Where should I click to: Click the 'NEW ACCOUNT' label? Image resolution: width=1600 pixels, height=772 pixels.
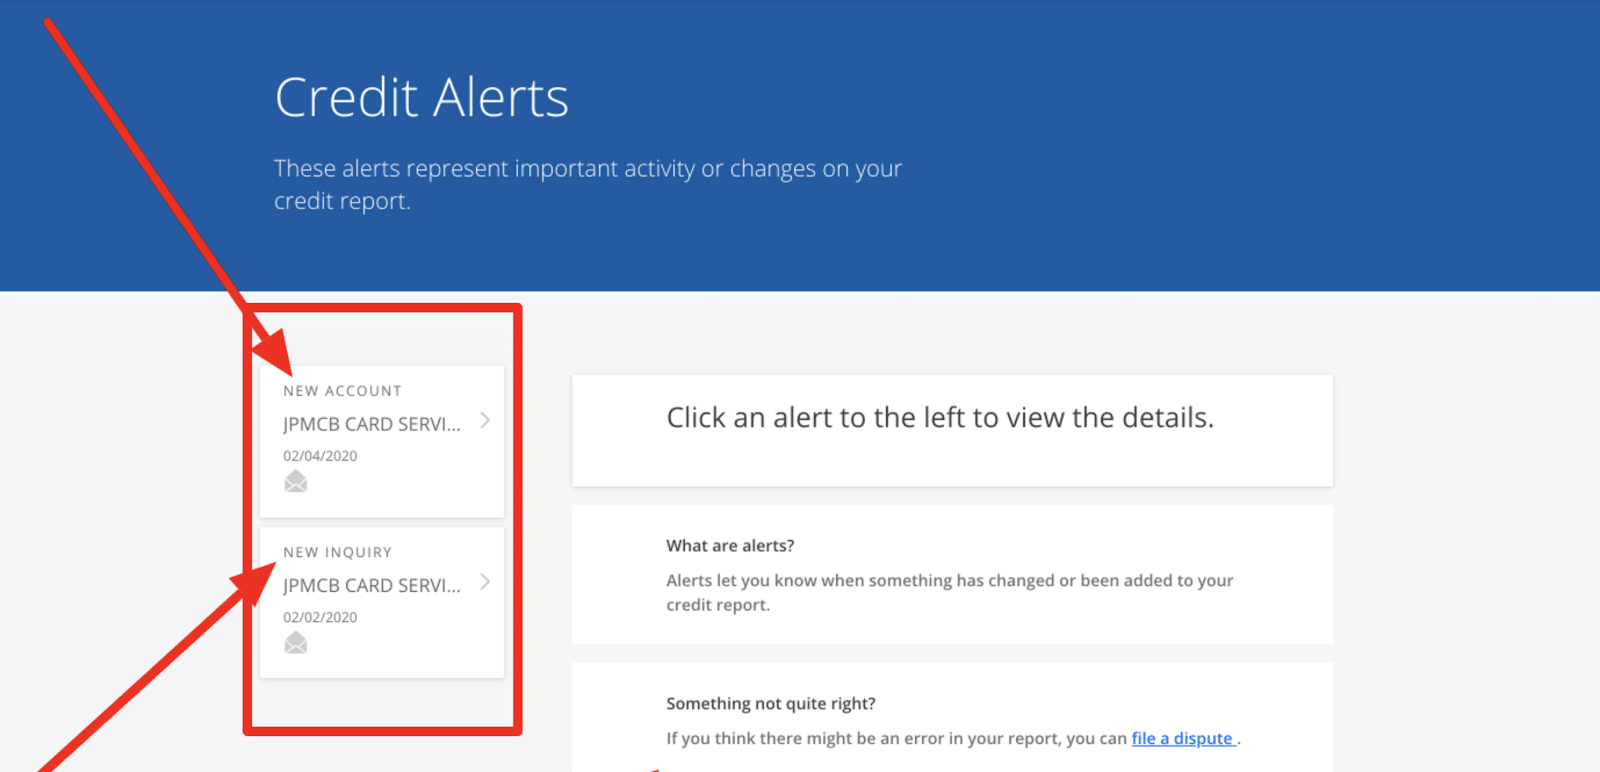(x=342, y=391)
